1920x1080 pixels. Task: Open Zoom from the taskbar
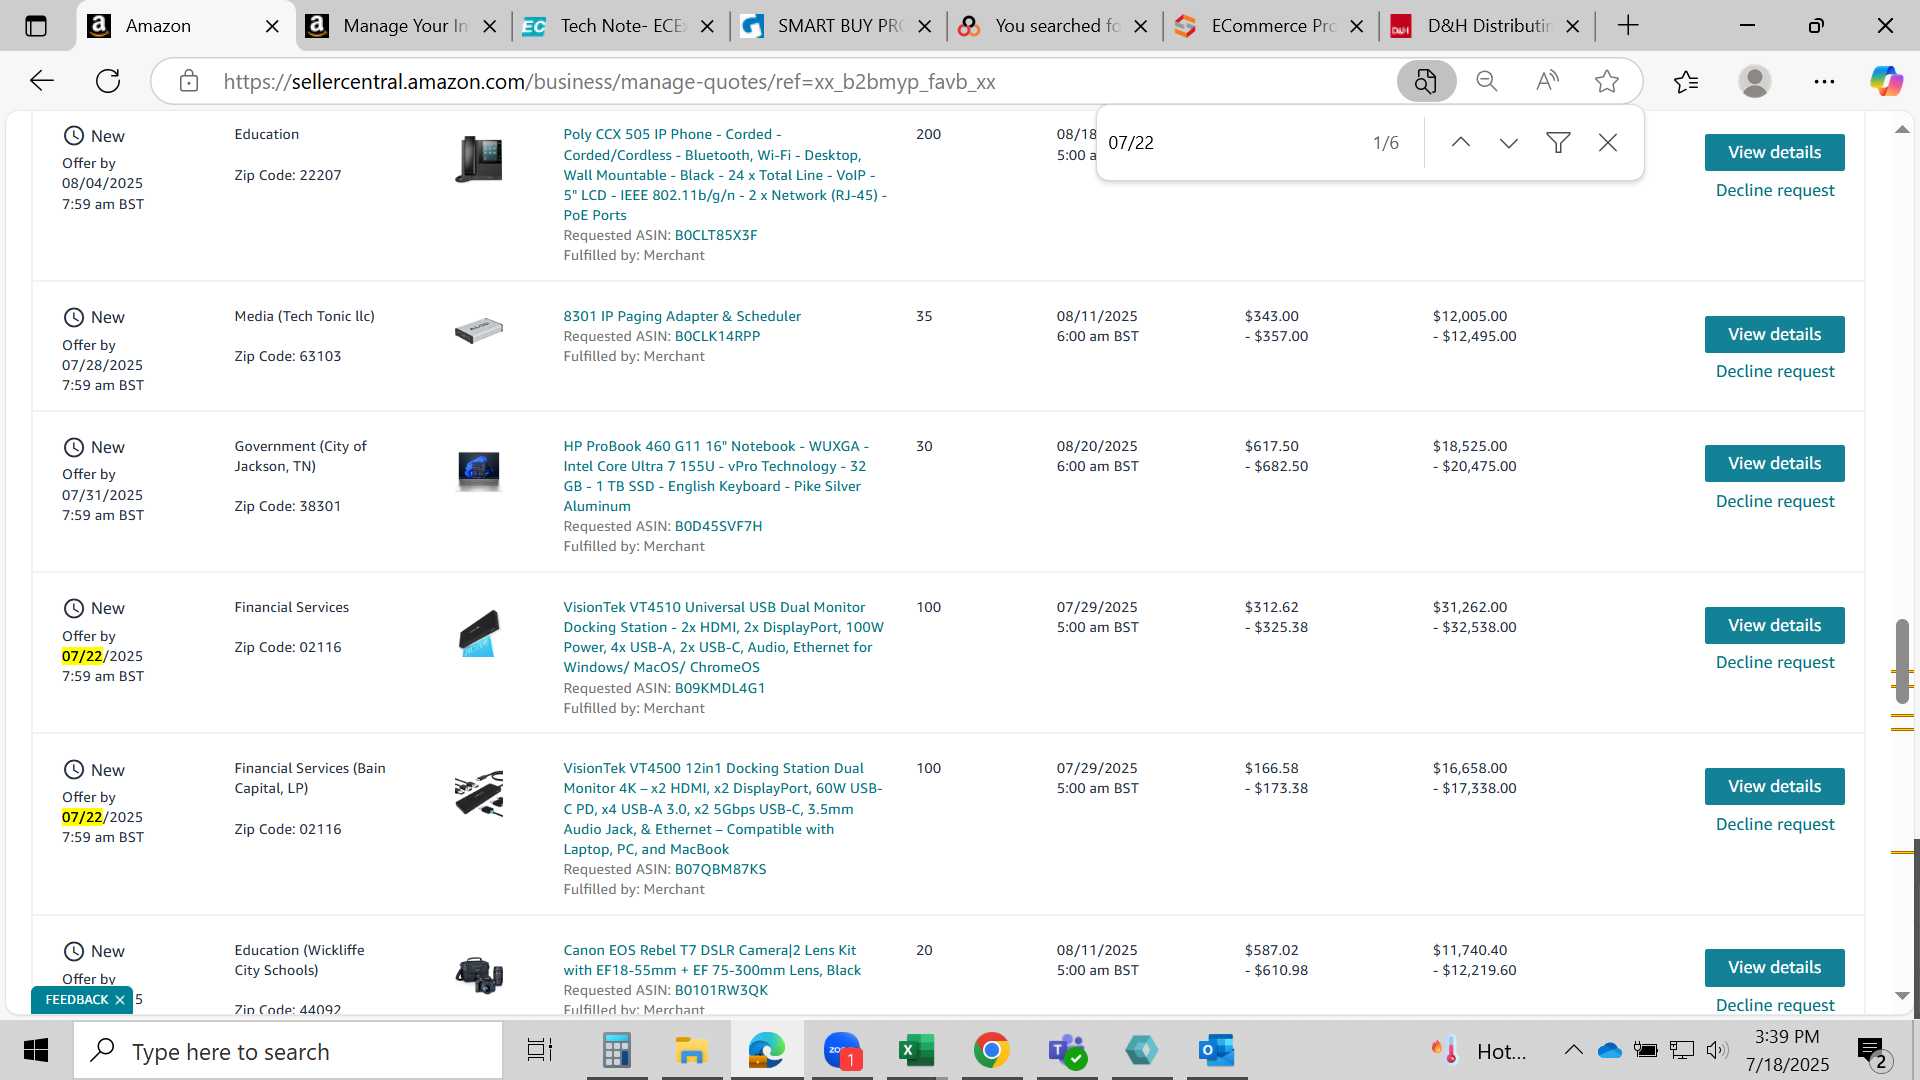point(842,1051)
